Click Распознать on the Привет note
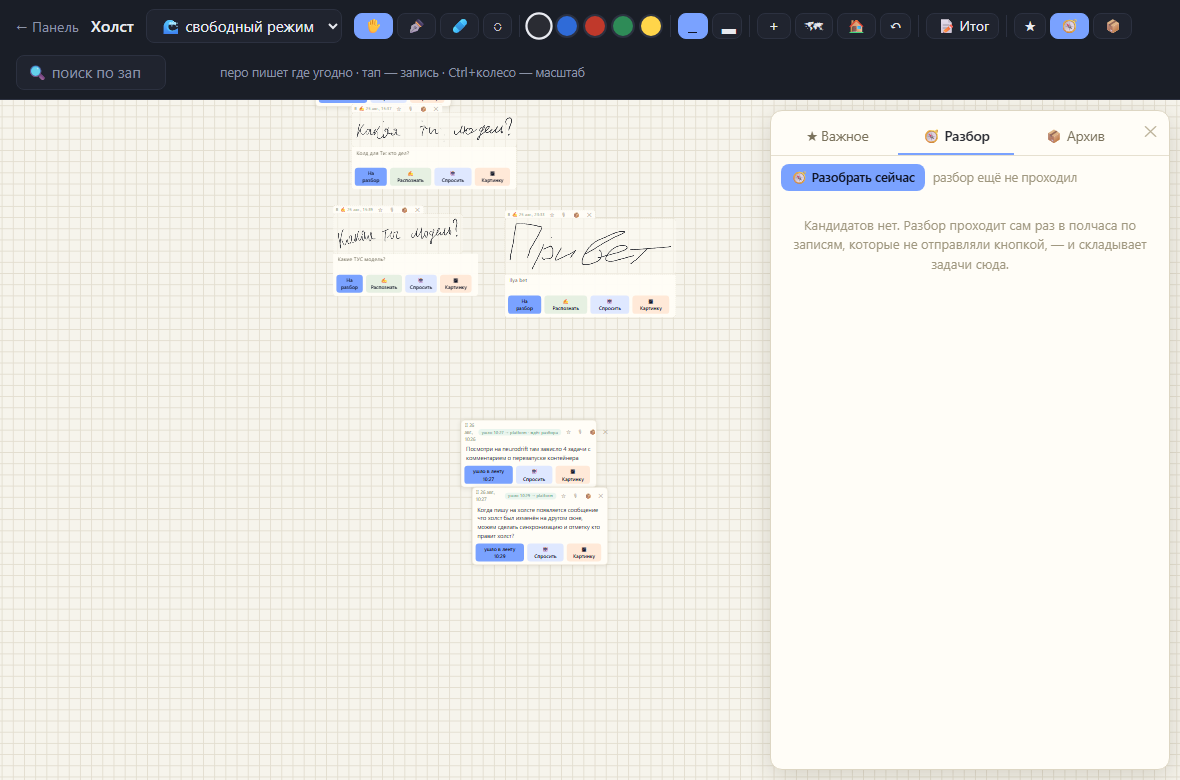 tap(566, 304)
